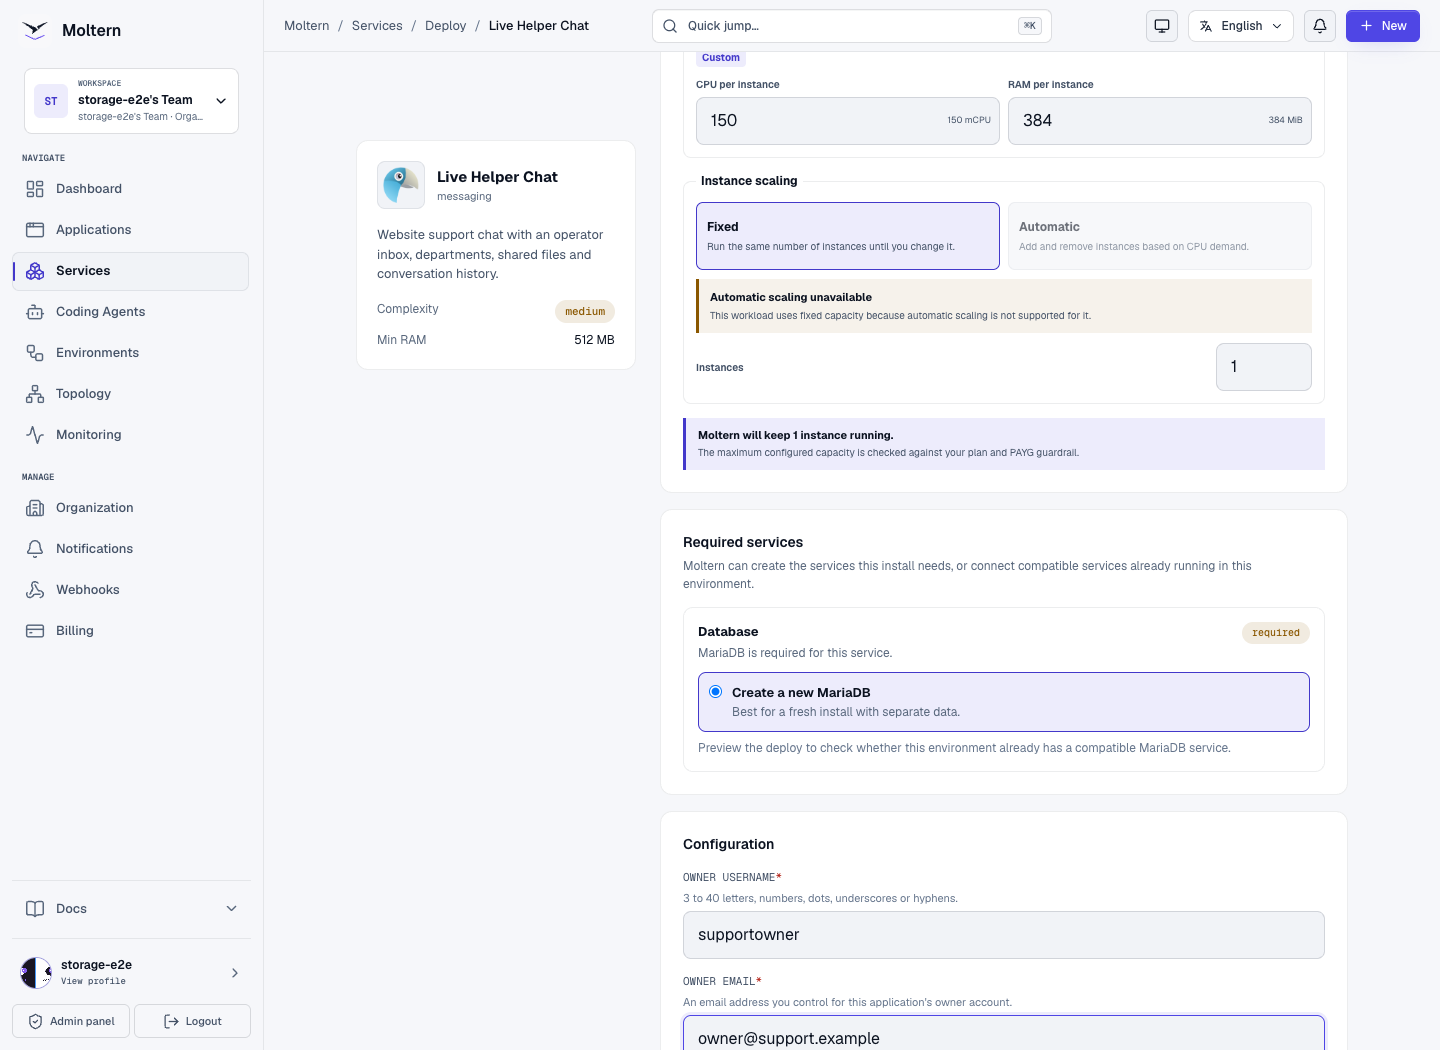The width and height of the screenshot is (1440, 1050).
Task: Click the Webhooks icon
Action: pos(35,590)
